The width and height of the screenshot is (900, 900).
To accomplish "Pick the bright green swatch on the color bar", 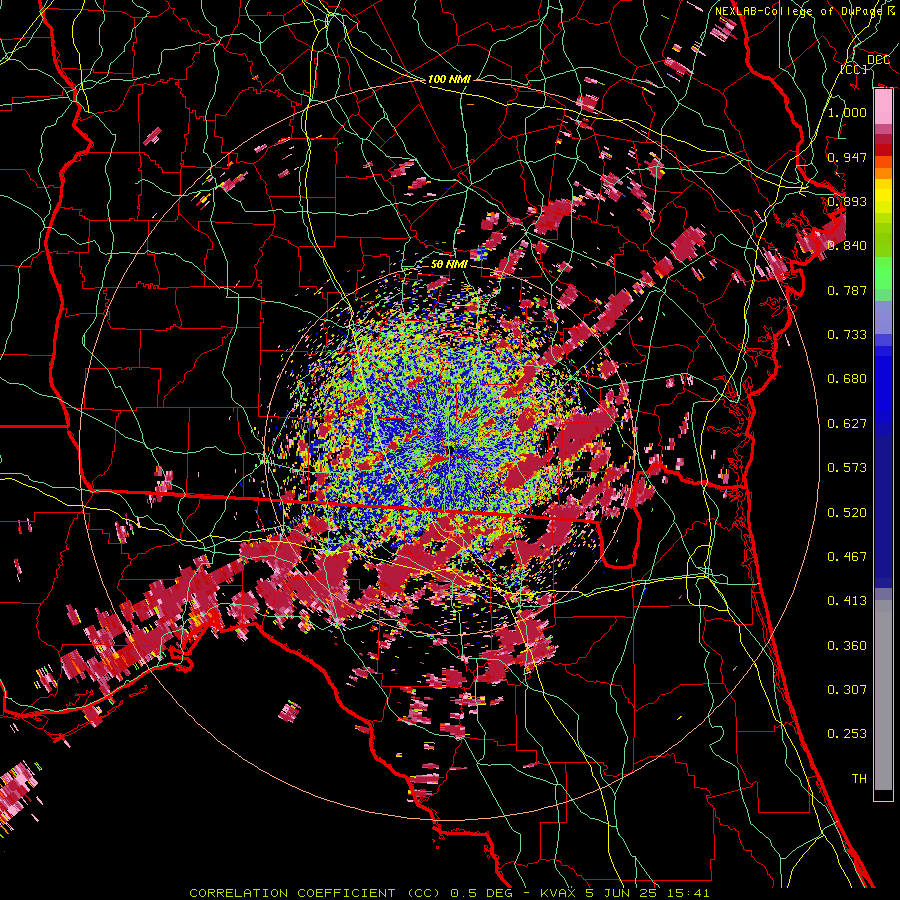I will 883,273.
